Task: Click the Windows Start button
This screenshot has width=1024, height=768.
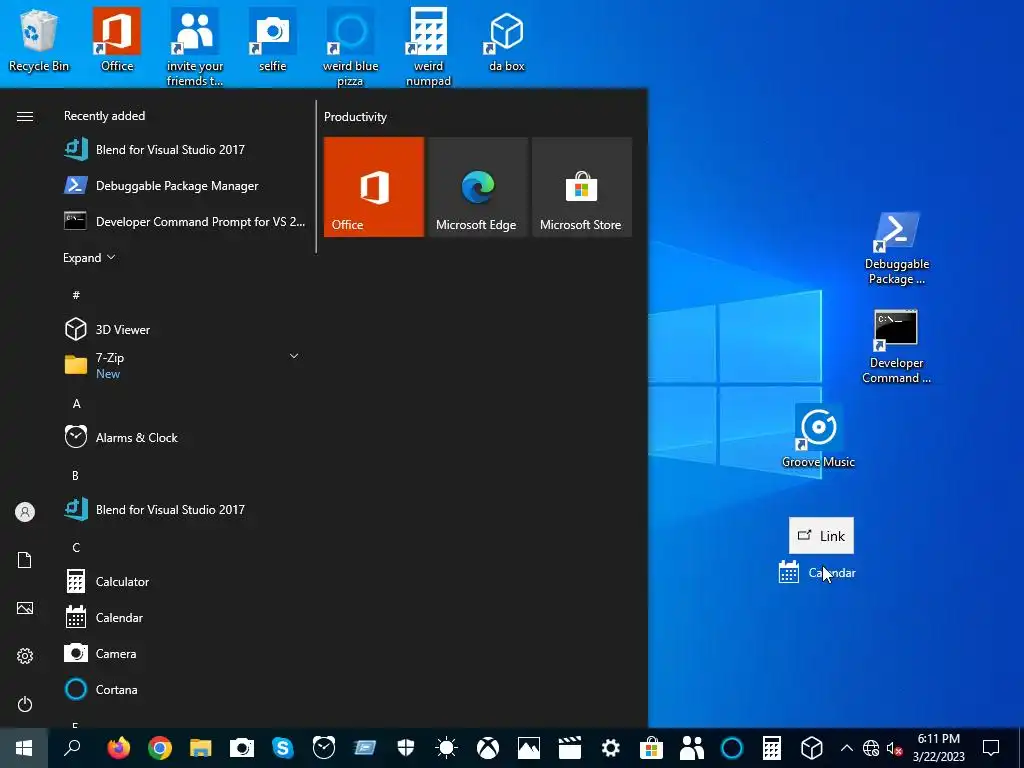Action: pyautogui.click(x=24, y=748)
